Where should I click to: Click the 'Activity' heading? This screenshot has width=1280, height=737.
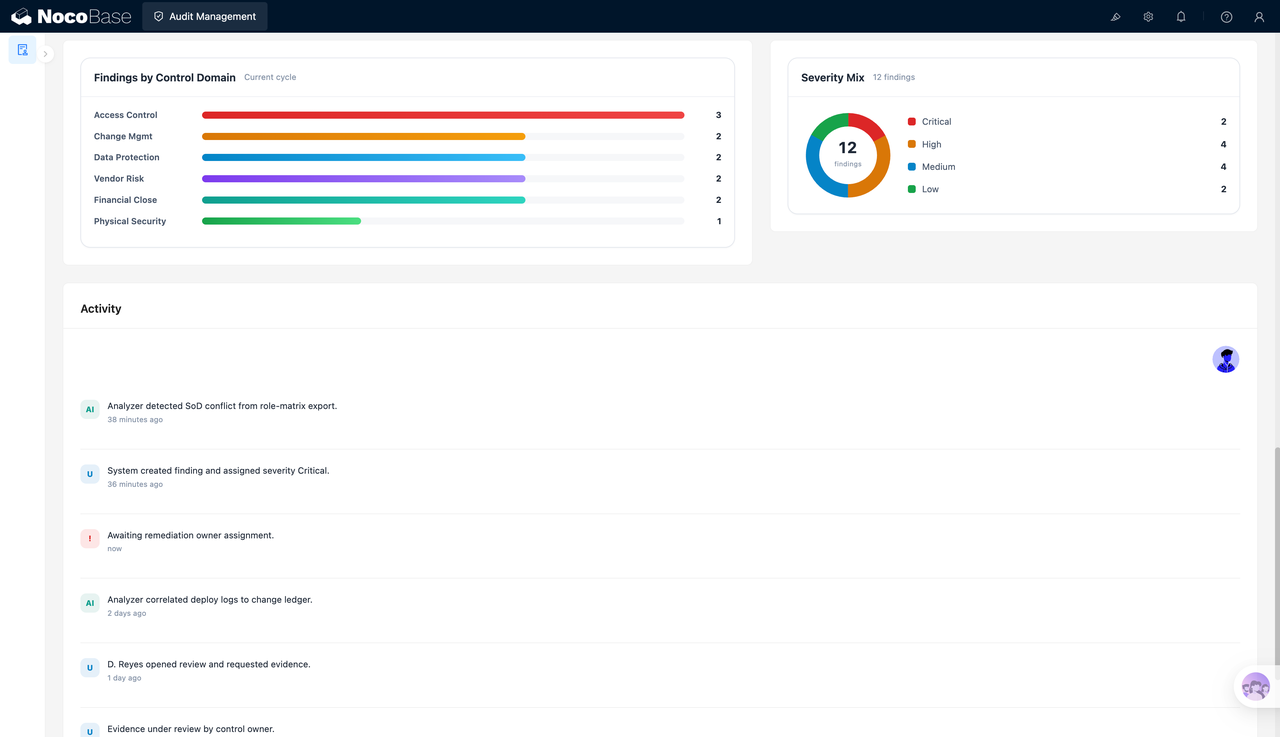[101, 309]
